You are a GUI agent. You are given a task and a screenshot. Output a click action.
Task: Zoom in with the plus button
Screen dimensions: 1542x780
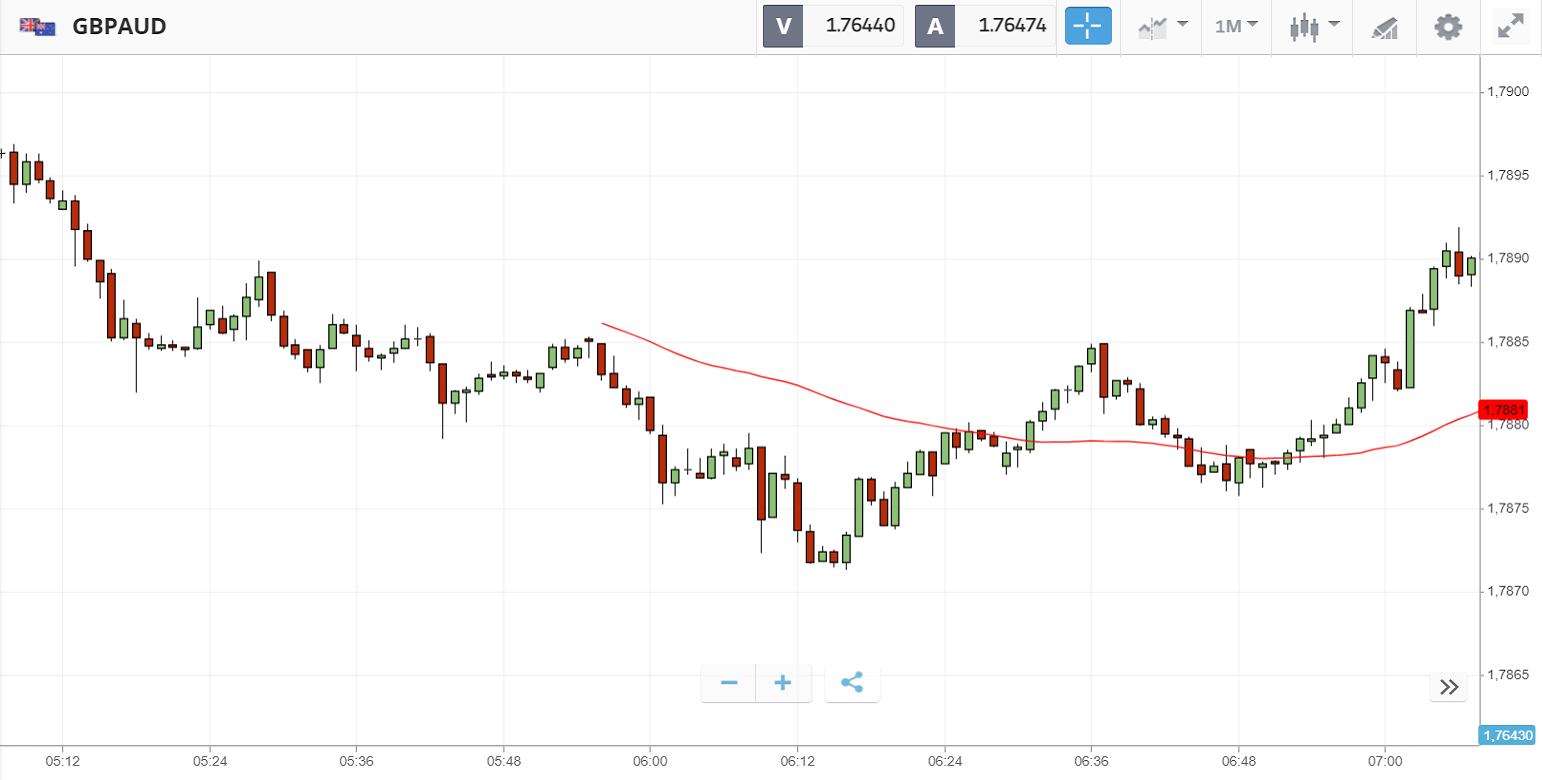(x=783, y=683)
